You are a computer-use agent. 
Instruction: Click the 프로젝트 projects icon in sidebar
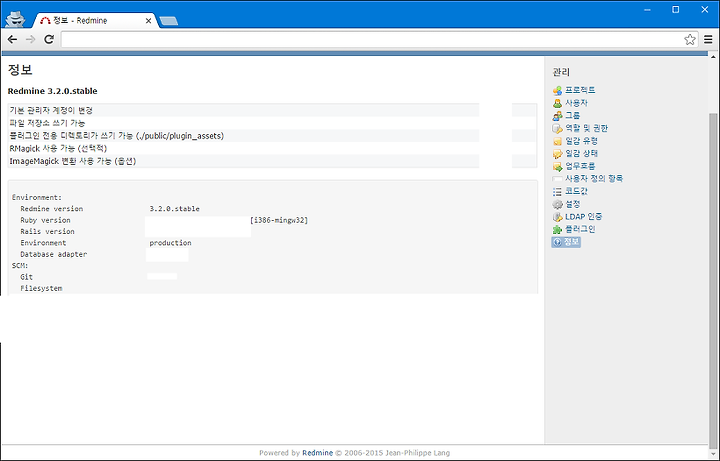tap(557, 90)
